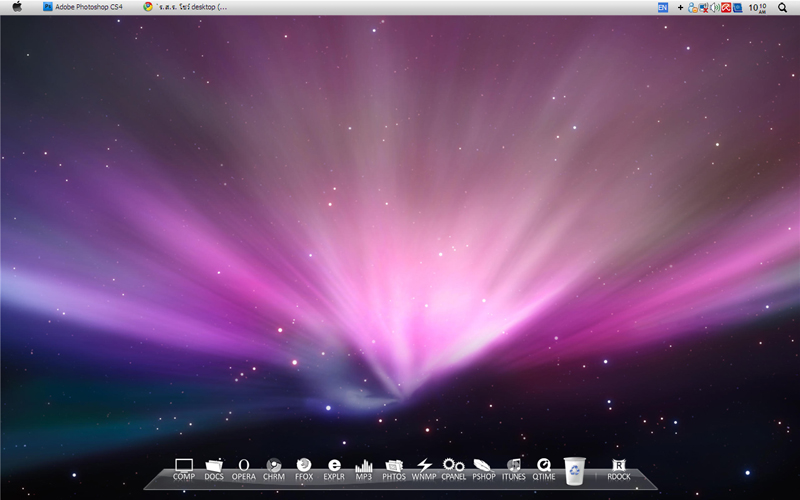Launch Firefox via FFOX dock icon
This screenshot has height=500, width=800.
[304, 469]
